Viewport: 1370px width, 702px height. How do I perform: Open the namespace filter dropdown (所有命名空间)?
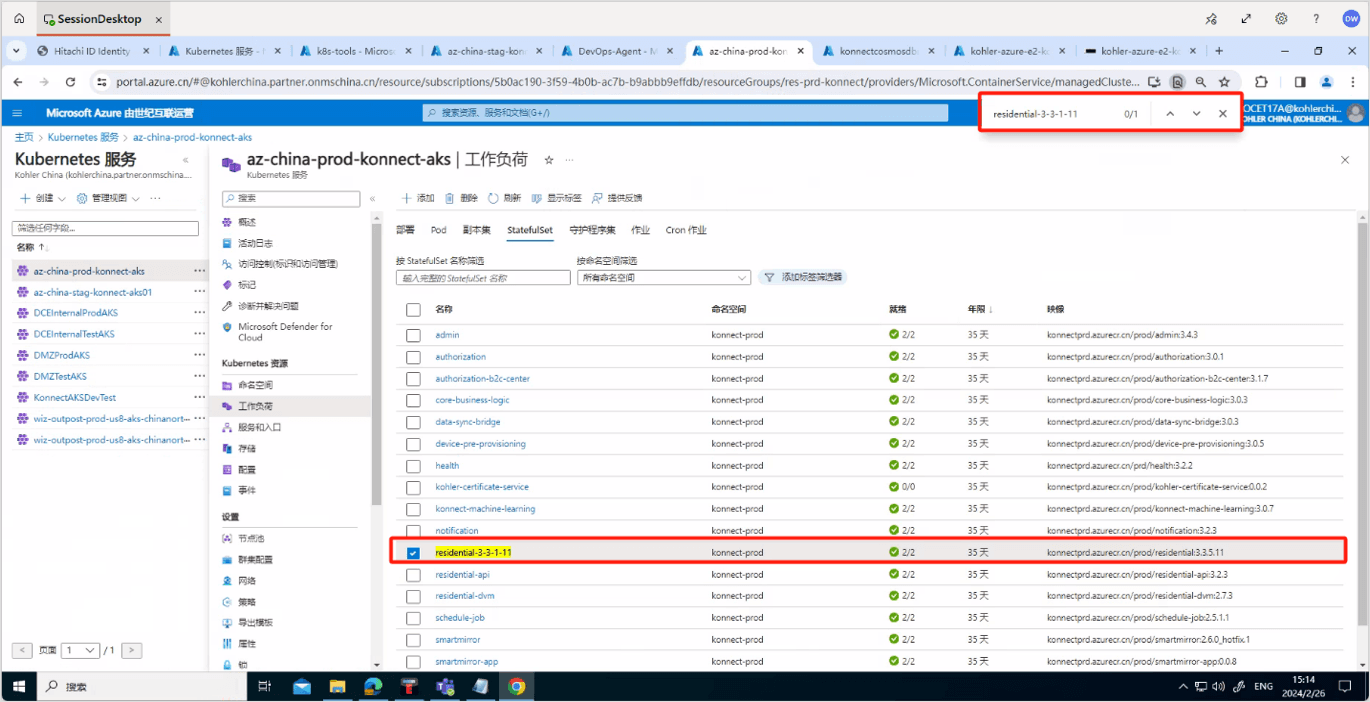[x=663, y=278]
